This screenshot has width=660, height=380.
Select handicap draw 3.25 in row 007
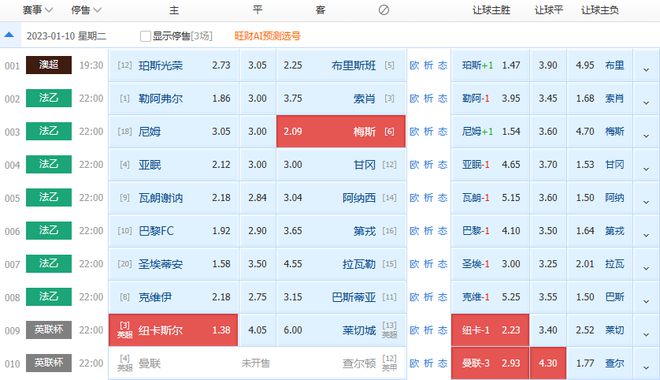(548, 264)
